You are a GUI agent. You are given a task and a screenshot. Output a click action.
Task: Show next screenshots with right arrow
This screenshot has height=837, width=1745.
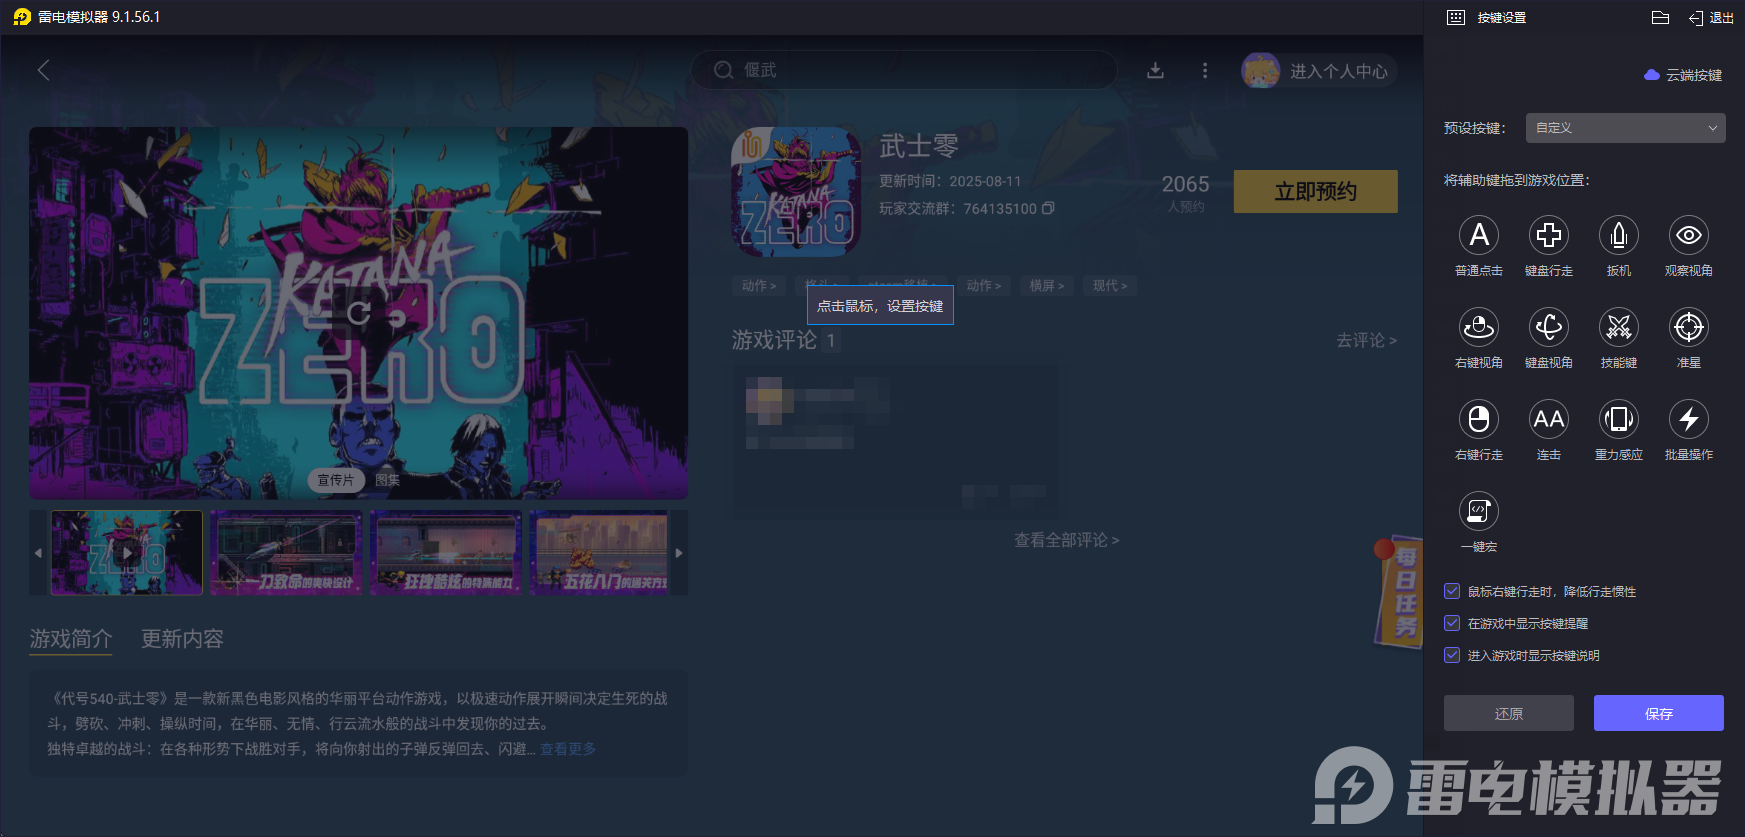click(x=679, y=553)
